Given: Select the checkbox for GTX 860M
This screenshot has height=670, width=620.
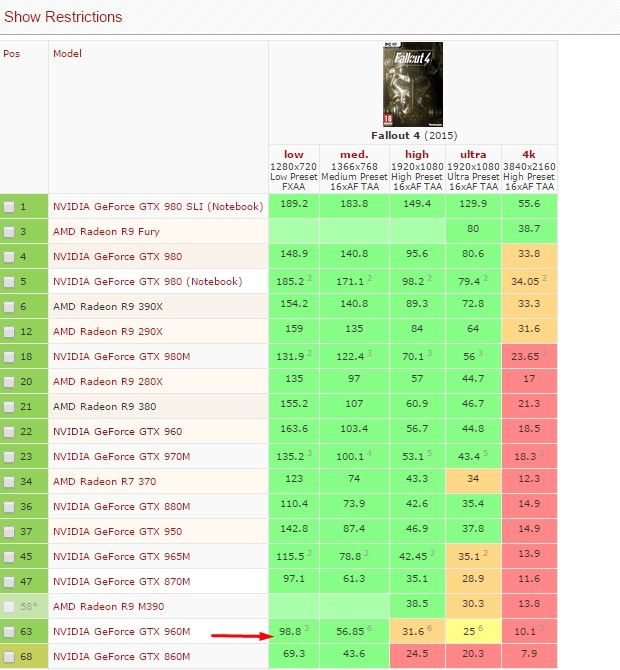Looking at the screenshot, I should (x=9, y=657).
